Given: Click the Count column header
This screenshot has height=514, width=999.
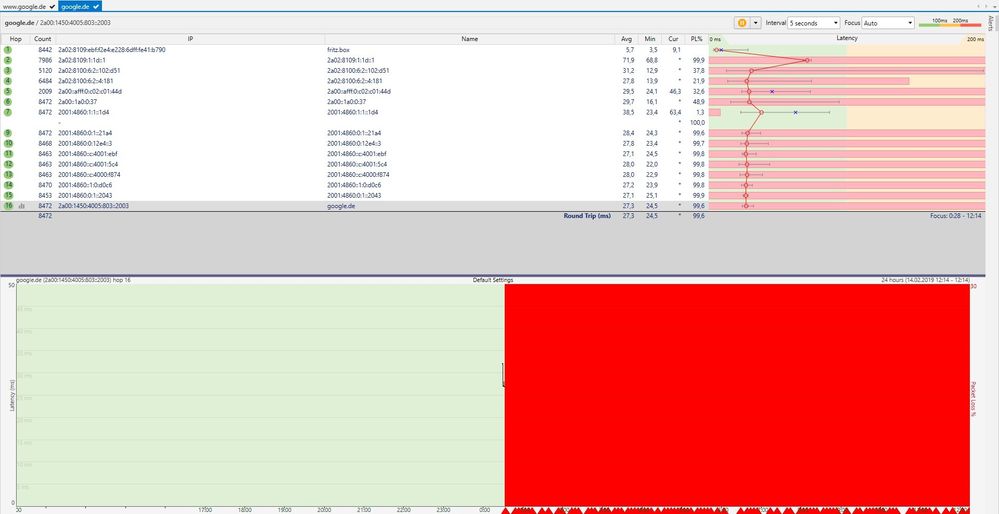Looking at the screenshot, I should pos(43,39).
